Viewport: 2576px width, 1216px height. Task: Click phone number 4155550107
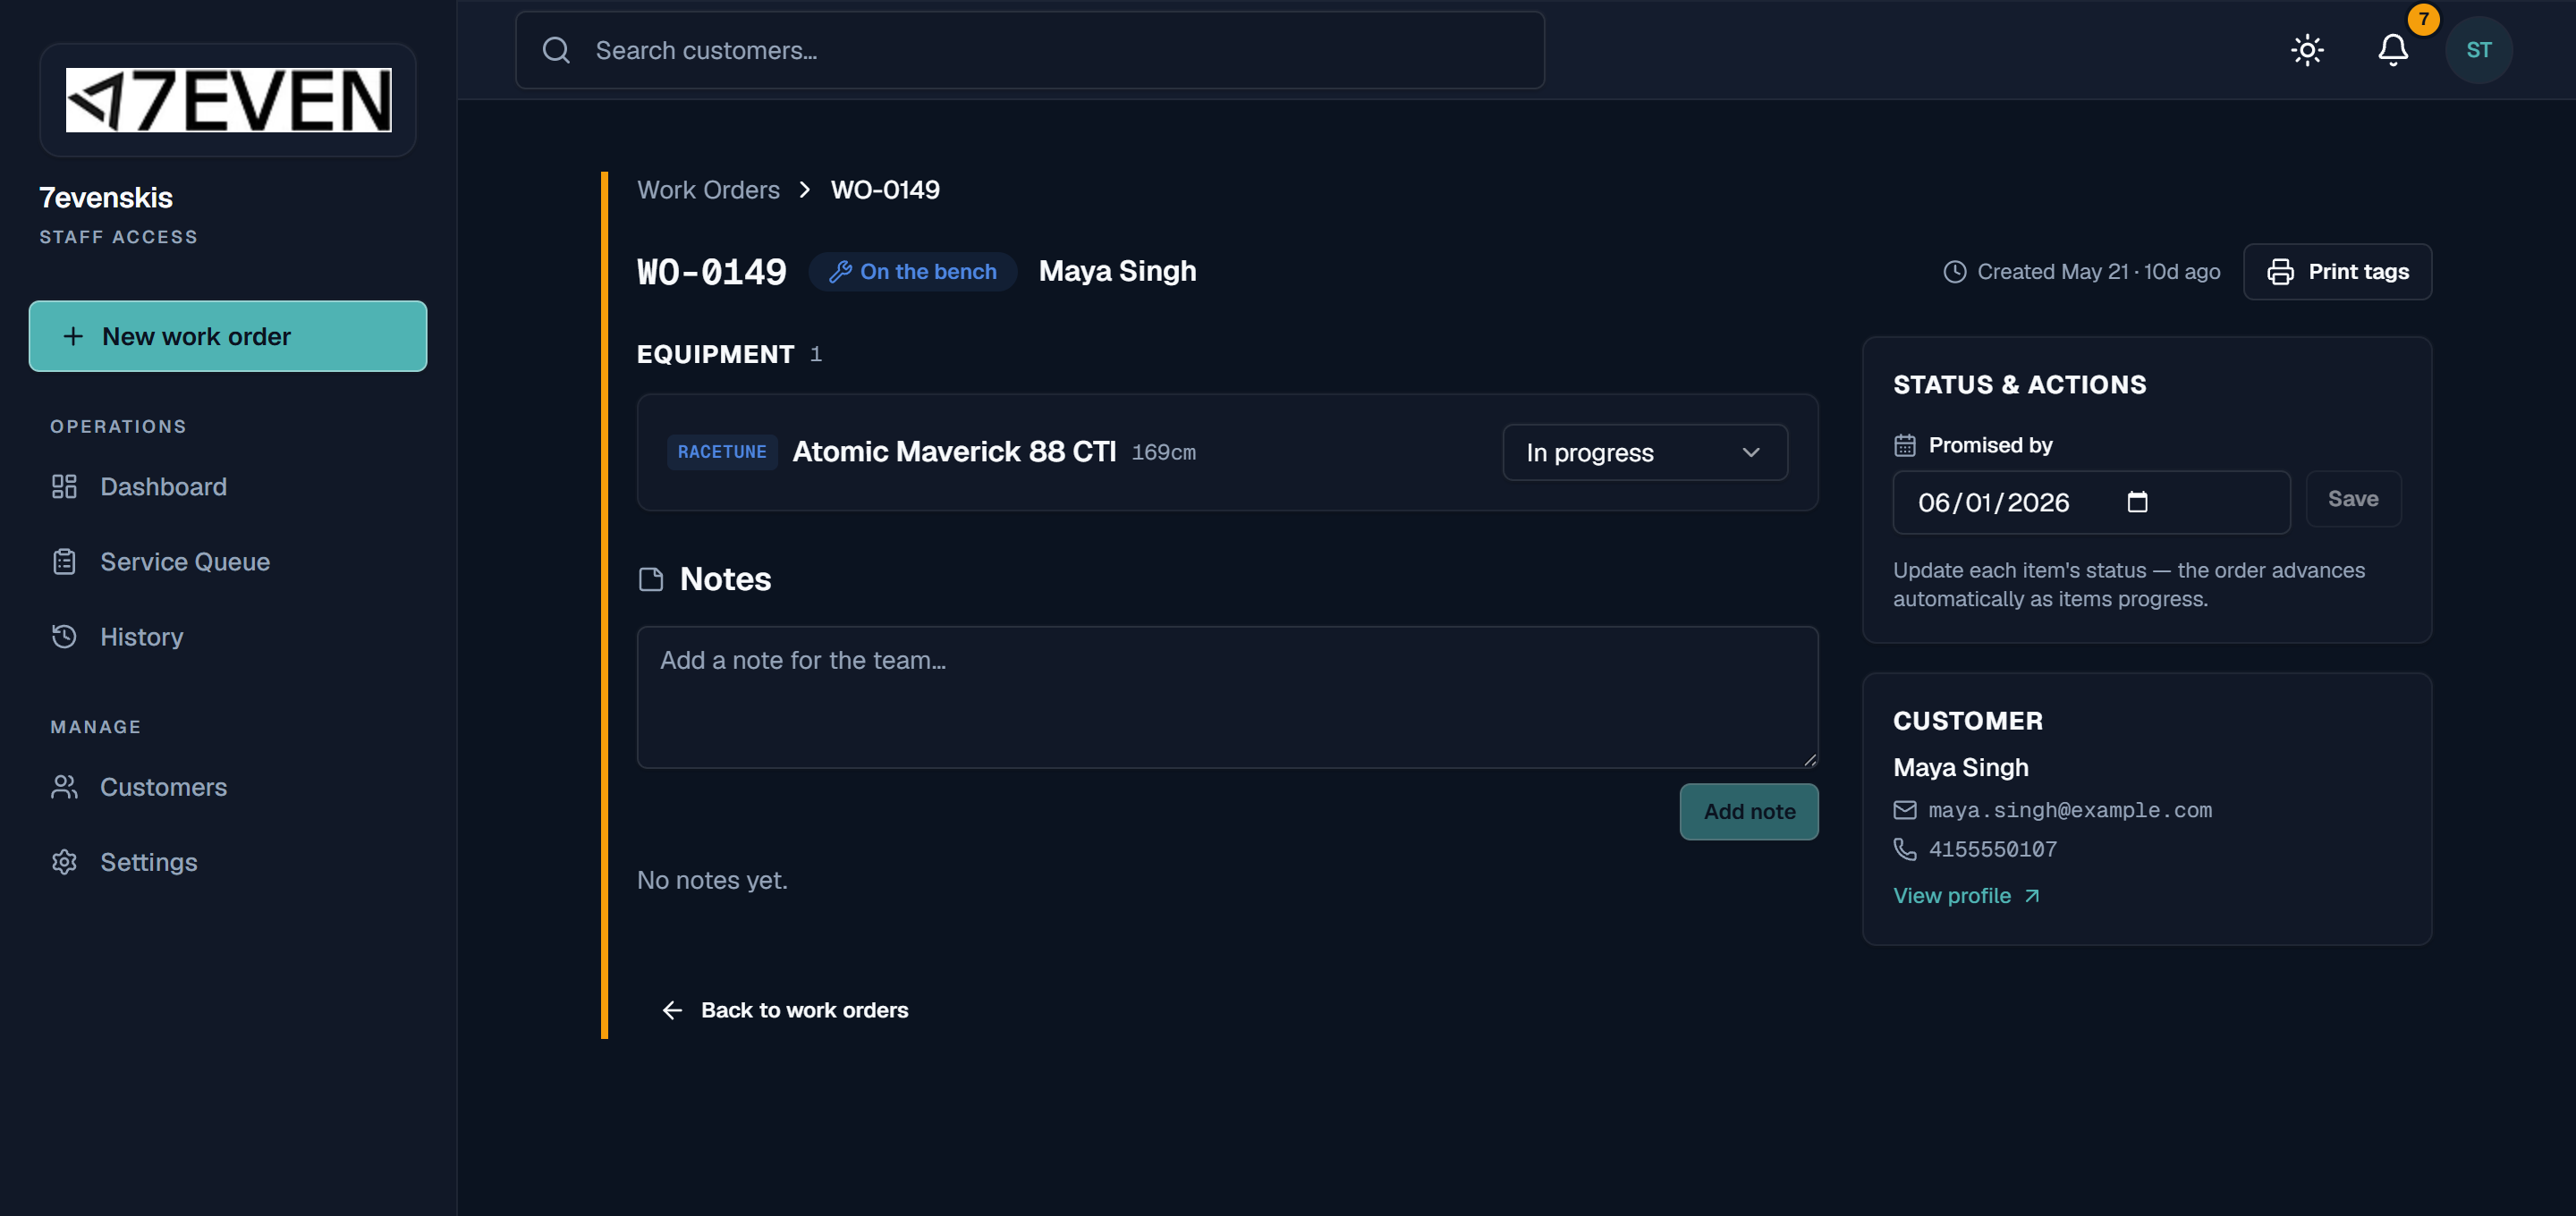click(x=1992, y=849)
